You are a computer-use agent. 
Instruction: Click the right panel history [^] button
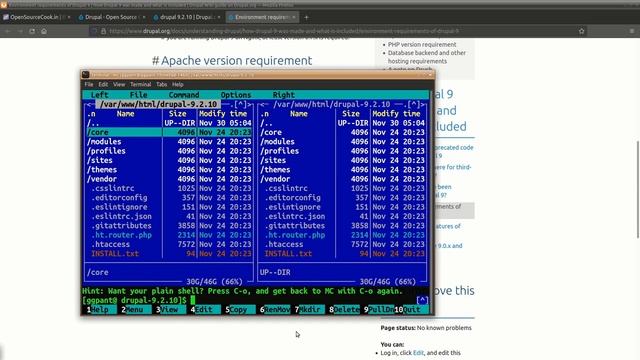click(x=413, y=104)
